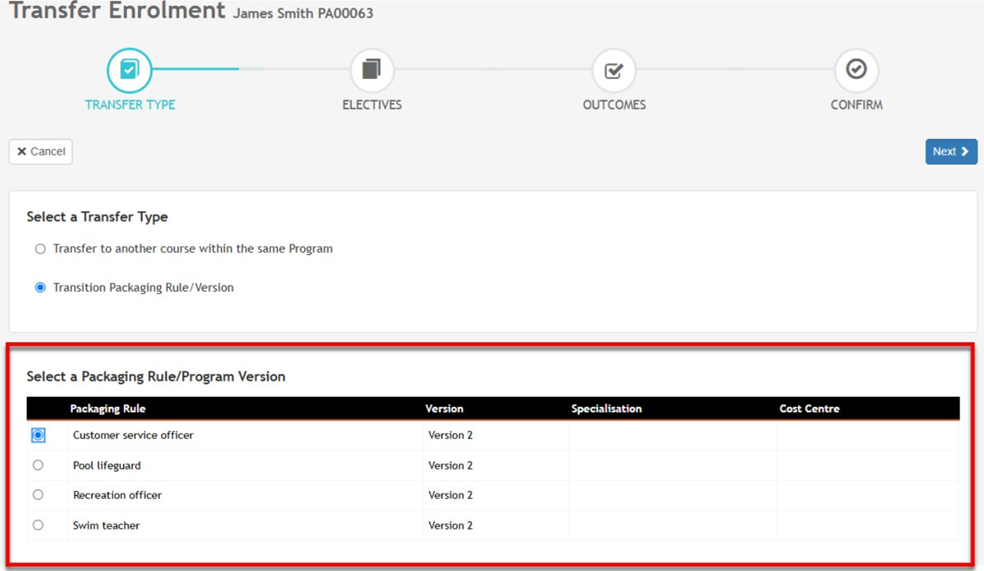Image resolution: width=984 pixels, height=571 pixels.
Task: Choose the Pool lifeguard radio button
Action: click(38, 465)
